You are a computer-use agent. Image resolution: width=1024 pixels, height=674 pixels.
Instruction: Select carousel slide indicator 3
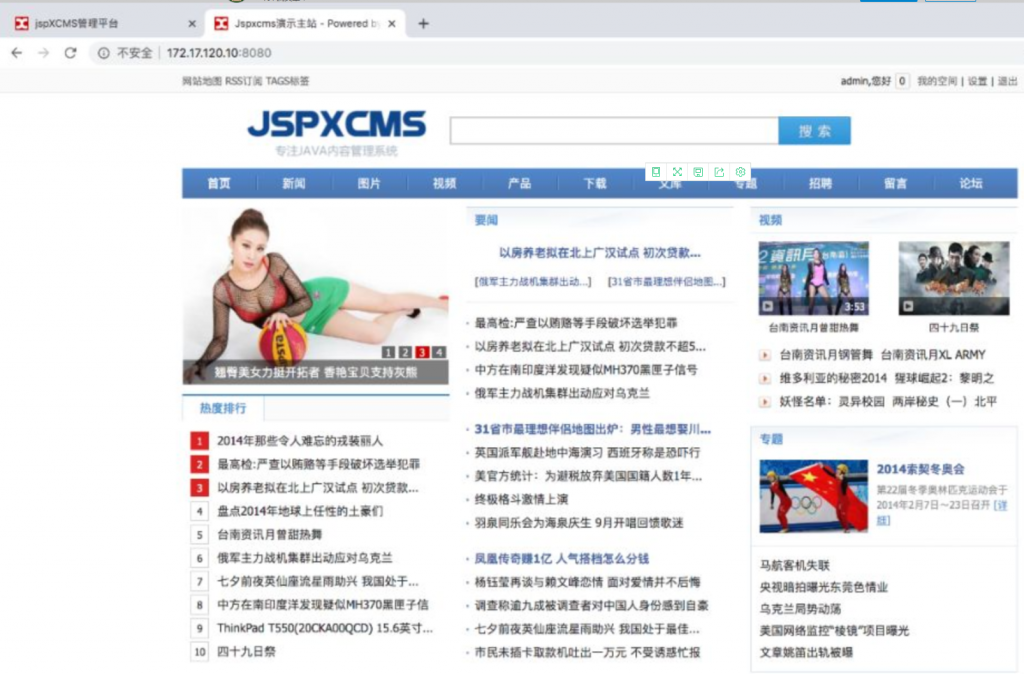[x=422, y=352]
